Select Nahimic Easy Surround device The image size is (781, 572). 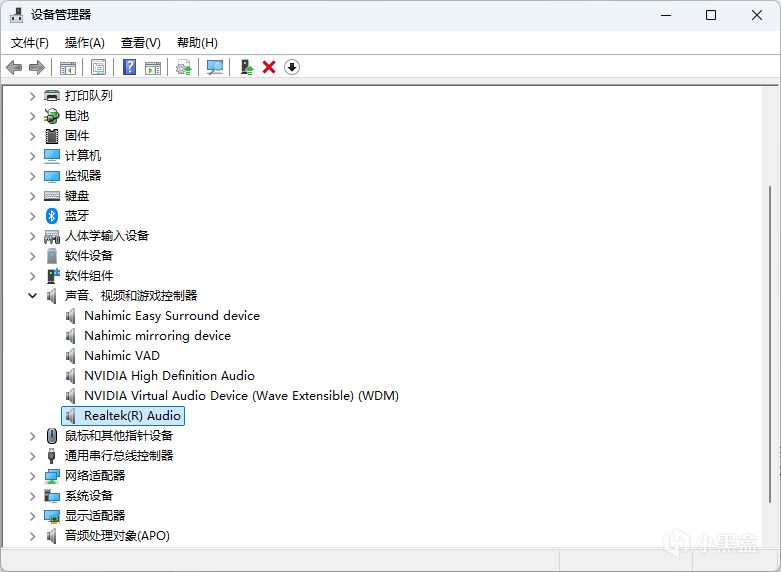[x=172, y=316]
